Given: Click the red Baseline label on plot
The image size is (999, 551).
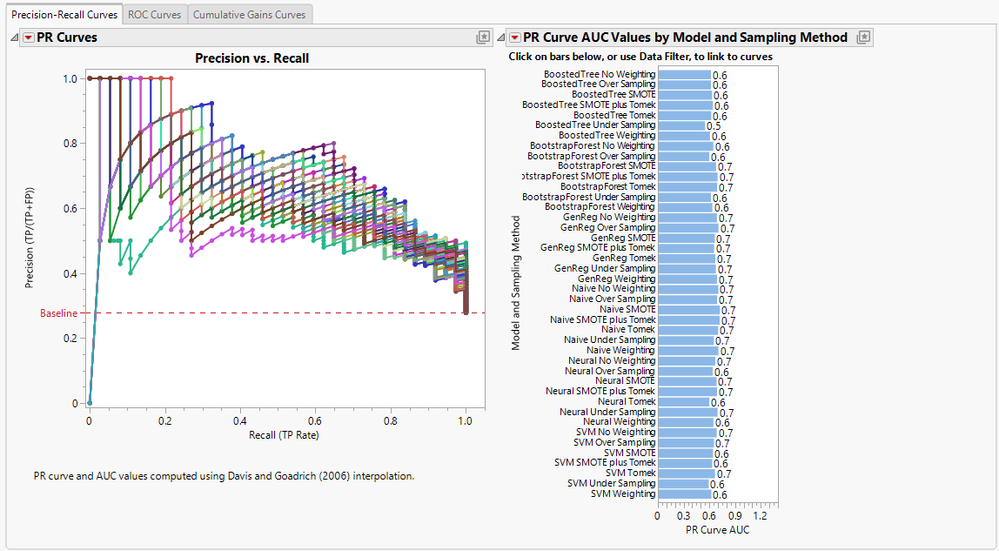Looking at the screenshot, I should tap(59, 313).
